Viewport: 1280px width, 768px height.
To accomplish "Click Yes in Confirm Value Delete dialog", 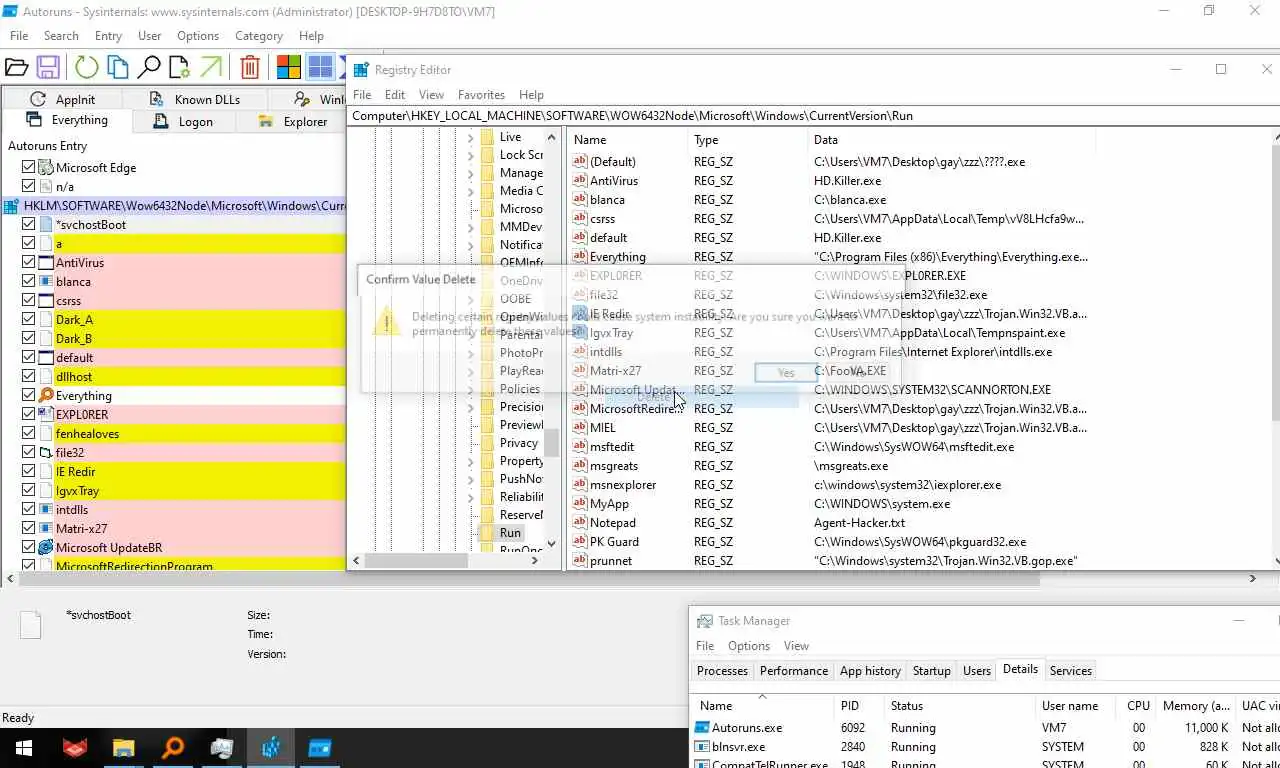I will click(x=786, y=373).
